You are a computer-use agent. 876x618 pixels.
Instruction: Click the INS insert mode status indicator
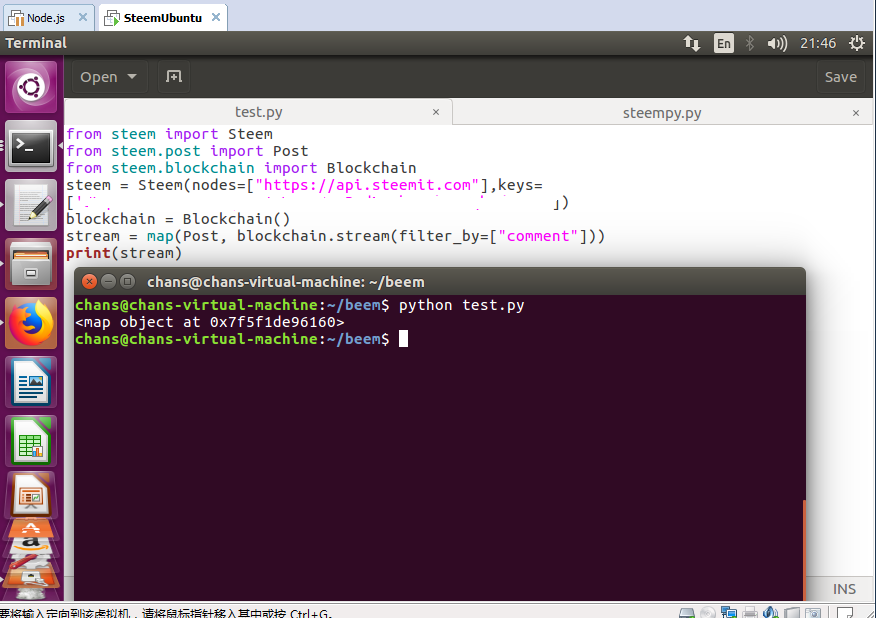(844, 589)
